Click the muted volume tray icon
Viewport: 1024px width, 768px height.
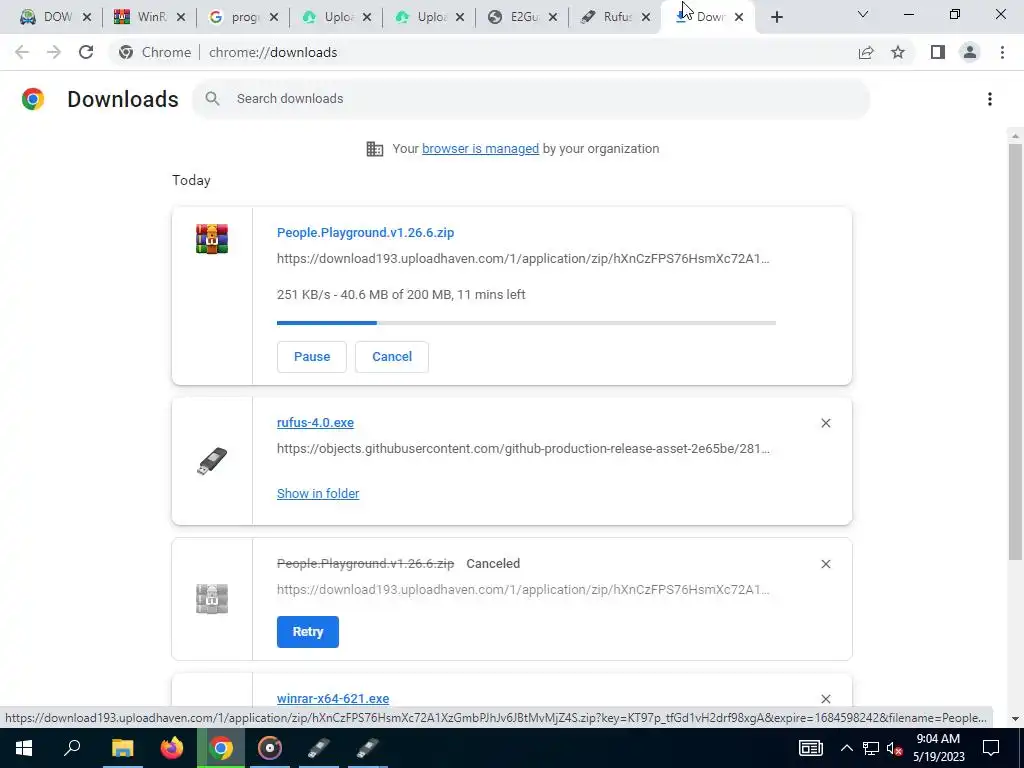coord(894,748)
